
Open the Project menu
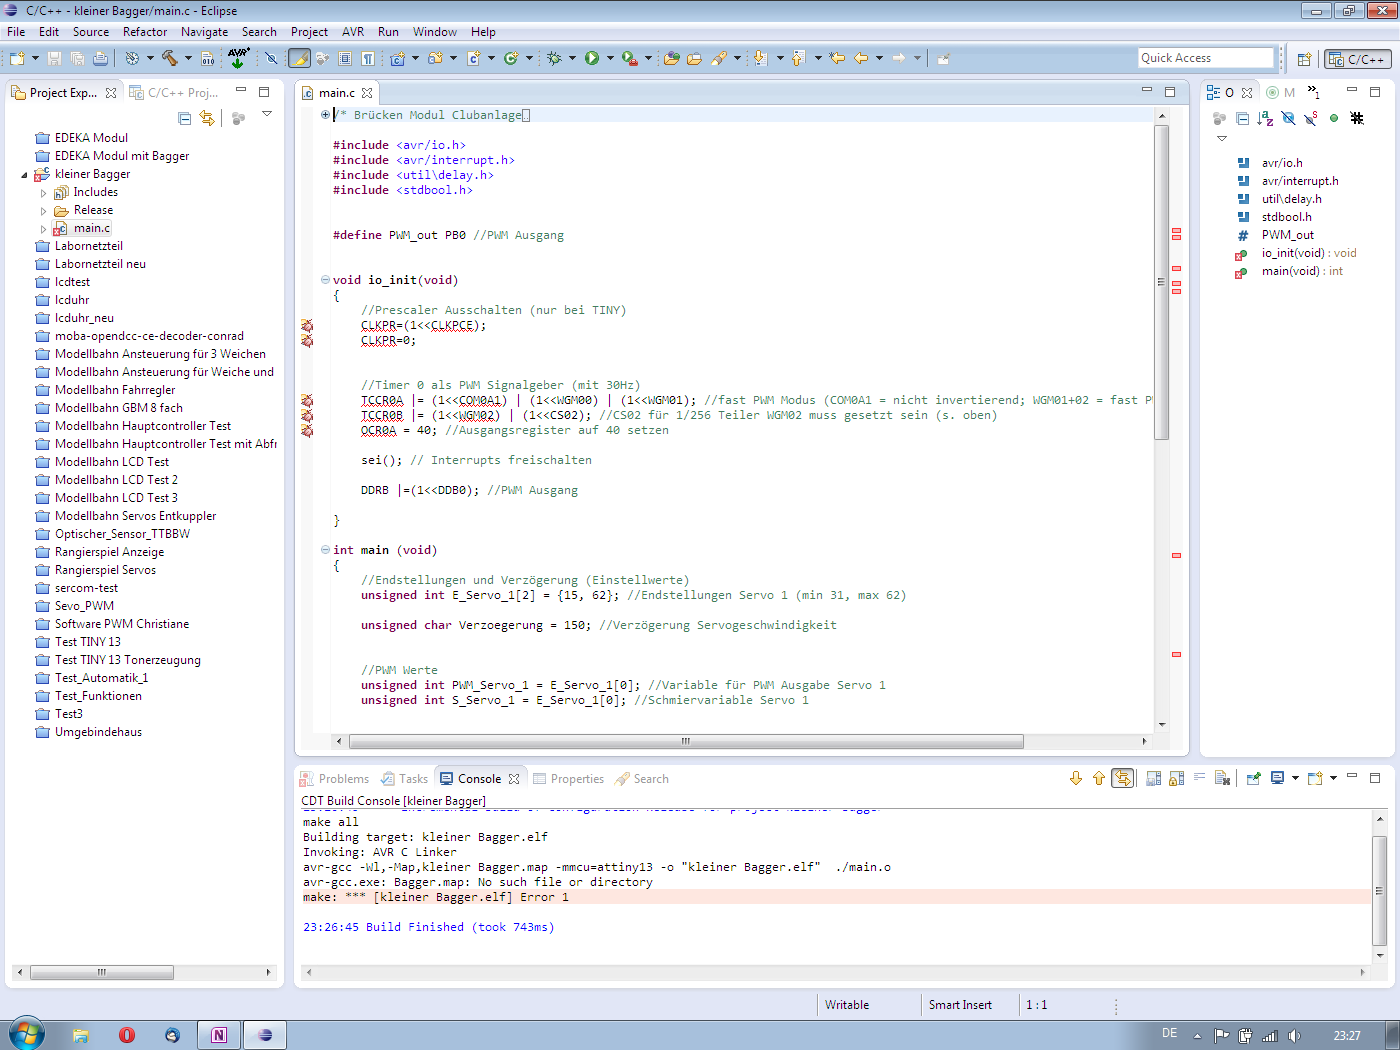tap(309, 32)
